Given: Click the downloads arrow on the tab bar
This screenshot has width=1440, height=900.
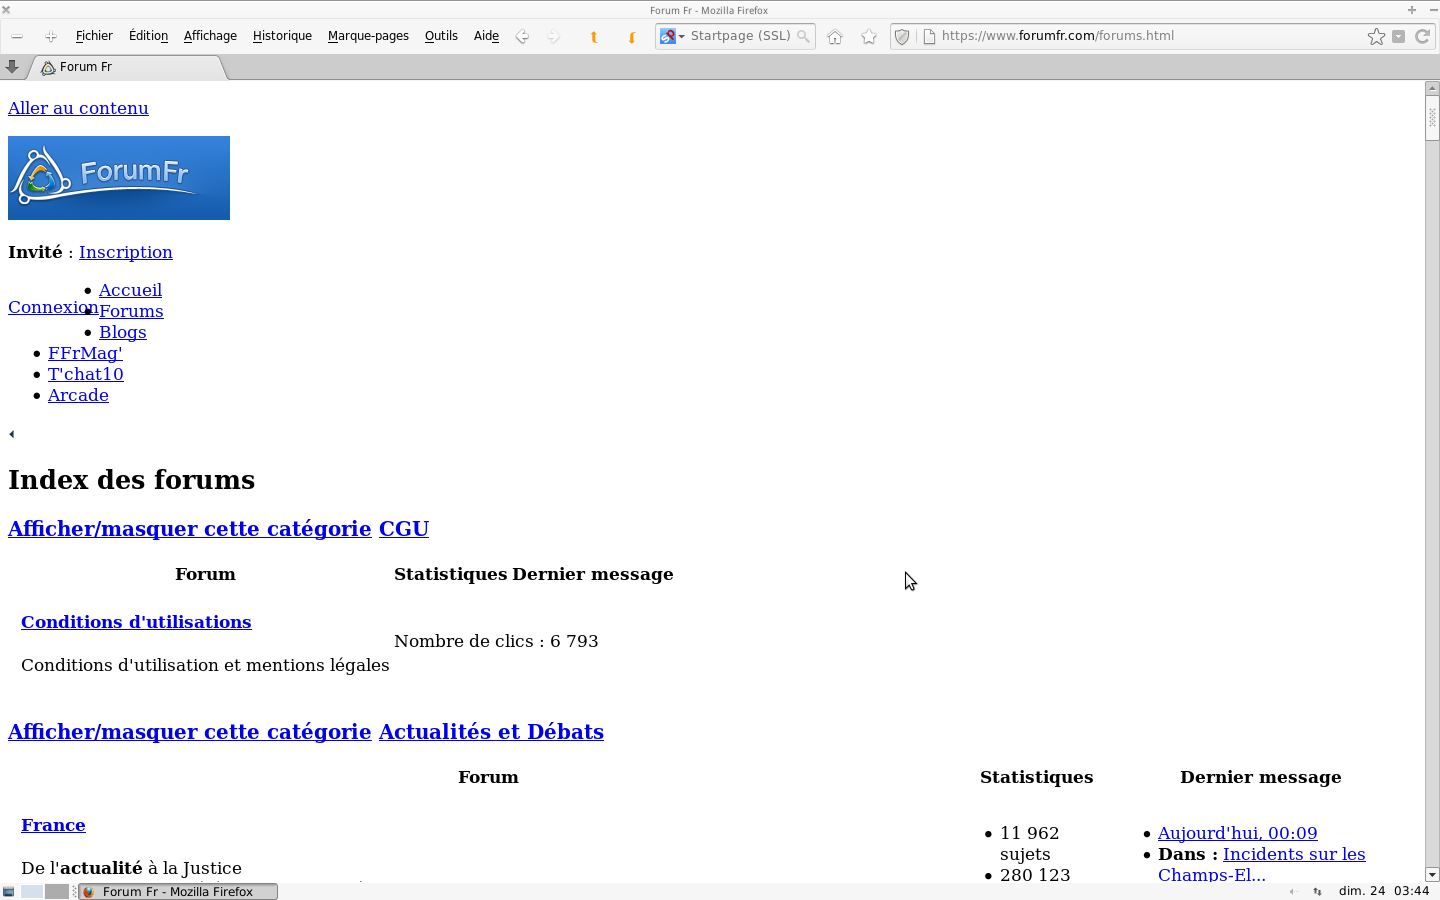Looking at the screenshot, I should click(12, 67).
